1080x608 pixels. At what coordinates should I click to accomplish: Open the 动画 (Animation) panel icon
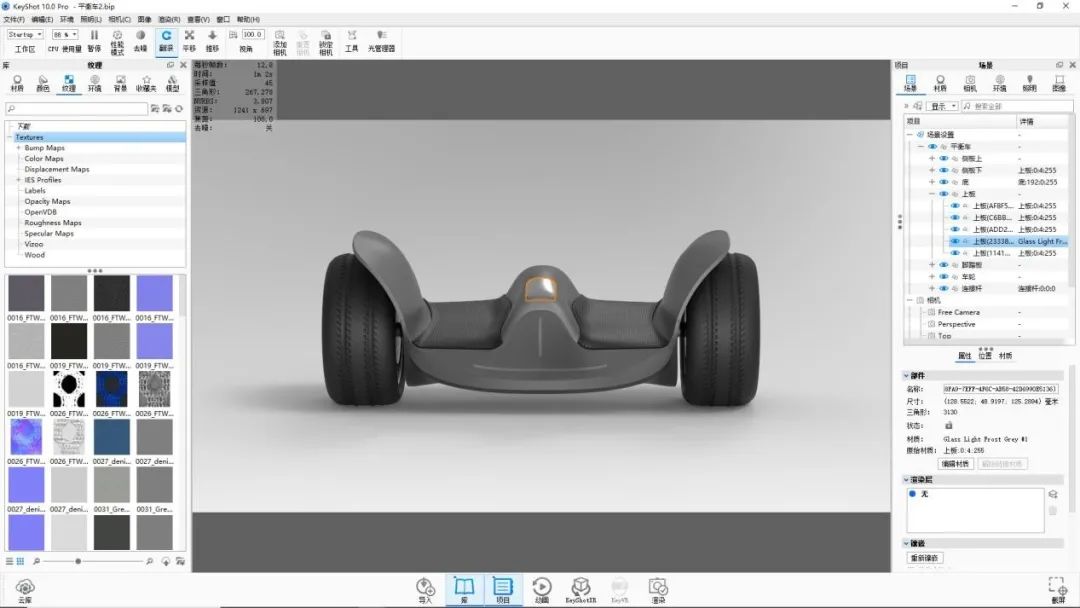pos(541,588)
